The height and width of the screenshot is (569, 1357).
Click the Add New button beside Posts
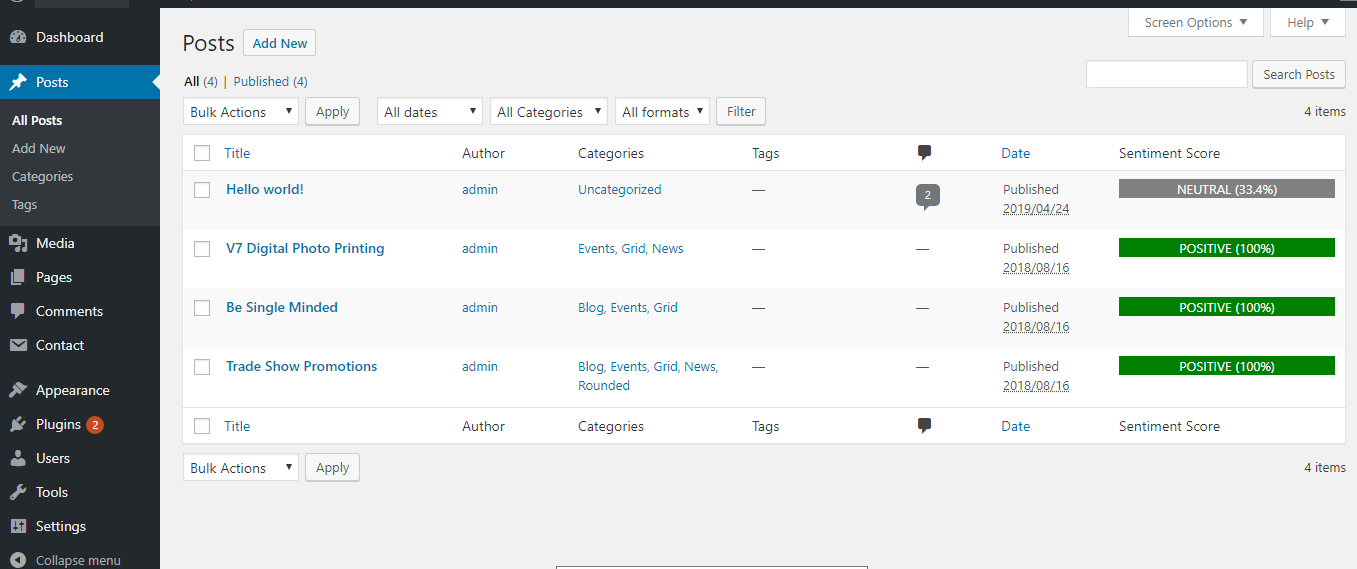tap(280, 43)
